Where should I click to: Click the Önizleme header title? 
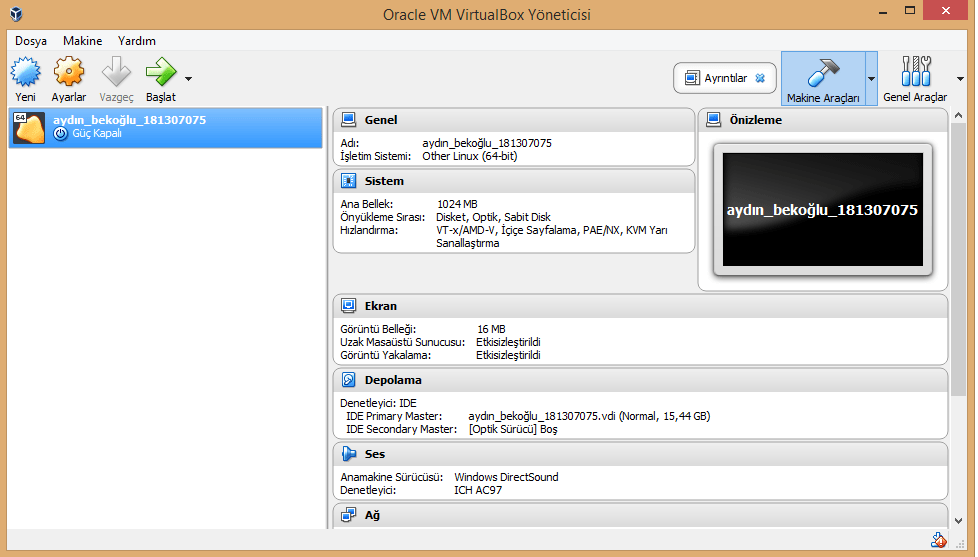click(x=755, y=120)
